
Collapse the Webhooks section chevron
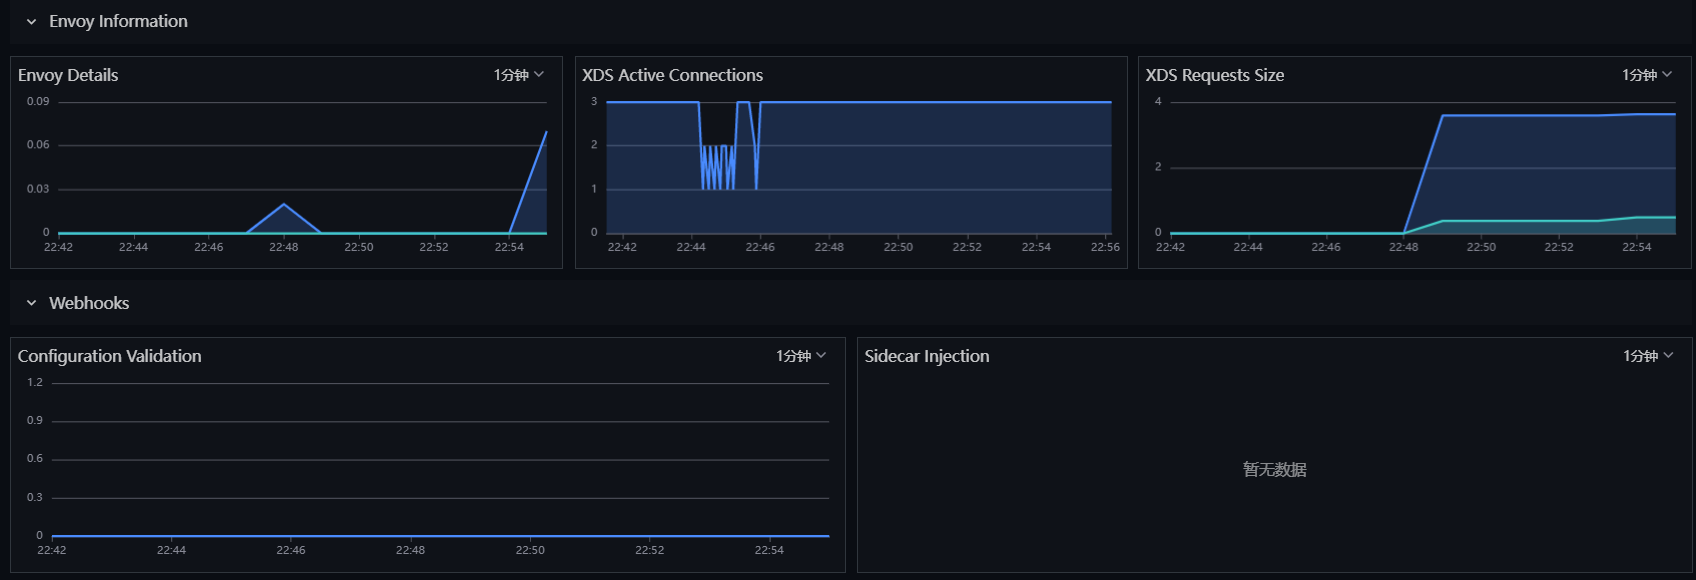tap(31, 303)
